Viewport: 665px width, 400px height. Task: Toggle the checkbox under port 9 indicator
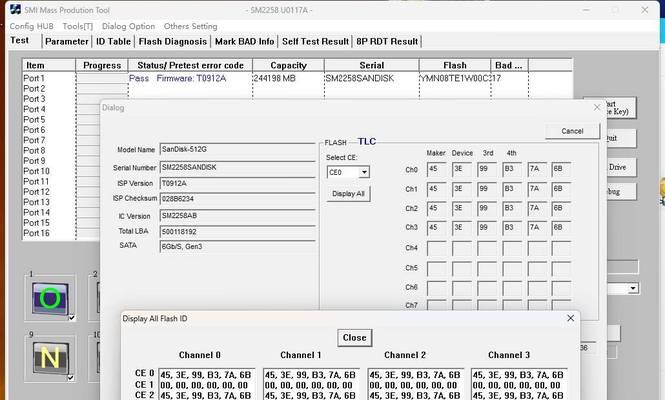pos(70,378)
